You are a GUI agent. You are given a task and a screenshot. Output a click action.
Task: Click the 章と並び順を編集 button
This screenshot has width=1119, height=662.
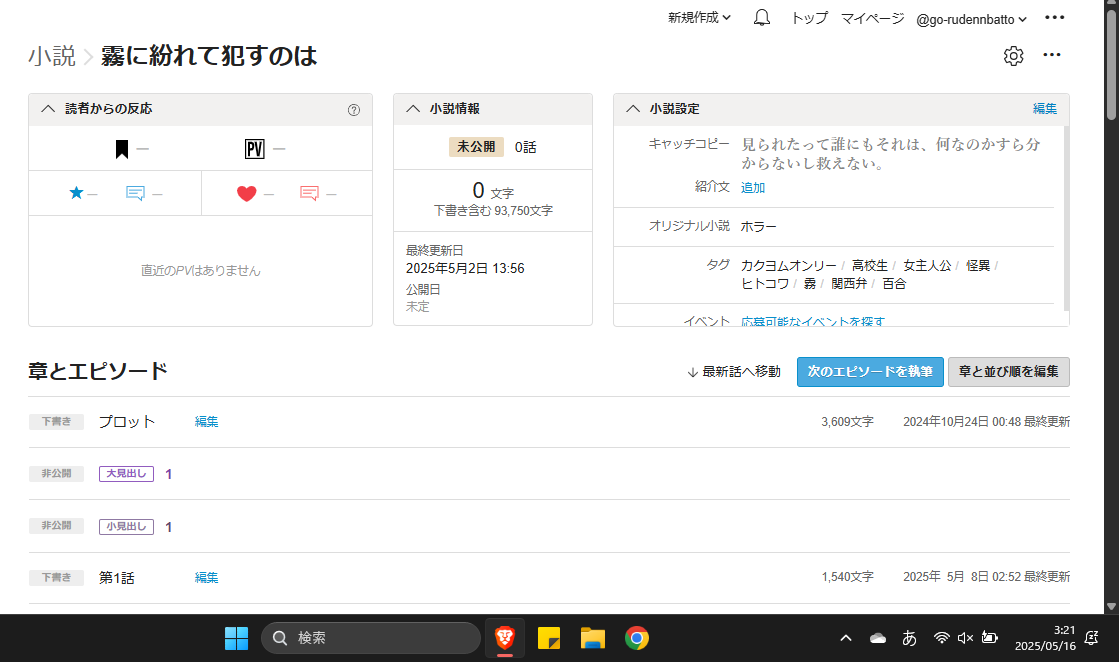1008,371
